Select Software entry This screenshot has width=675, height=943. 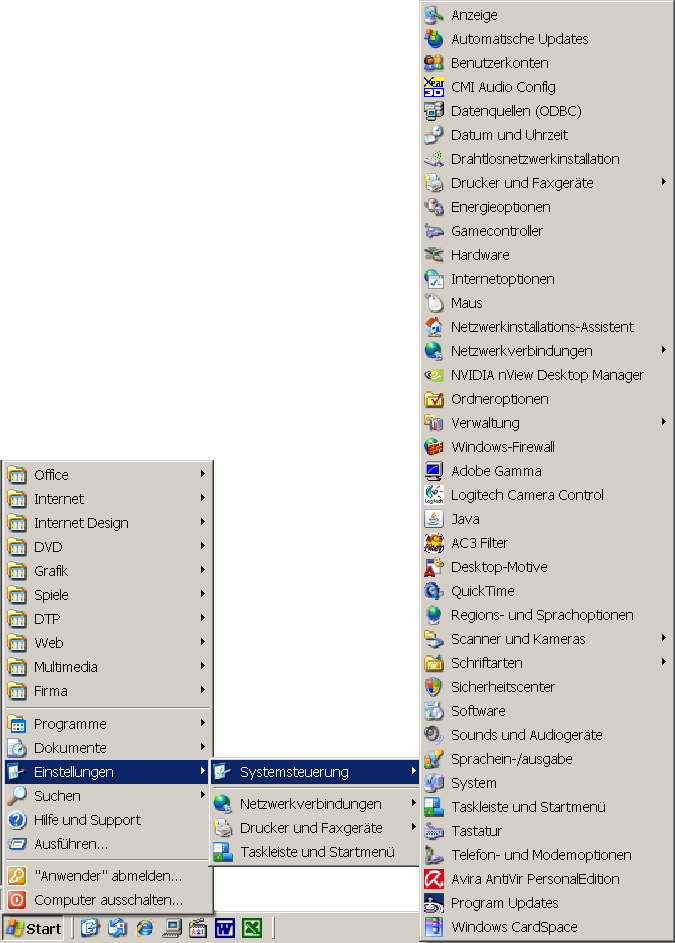tap(547, 711)
